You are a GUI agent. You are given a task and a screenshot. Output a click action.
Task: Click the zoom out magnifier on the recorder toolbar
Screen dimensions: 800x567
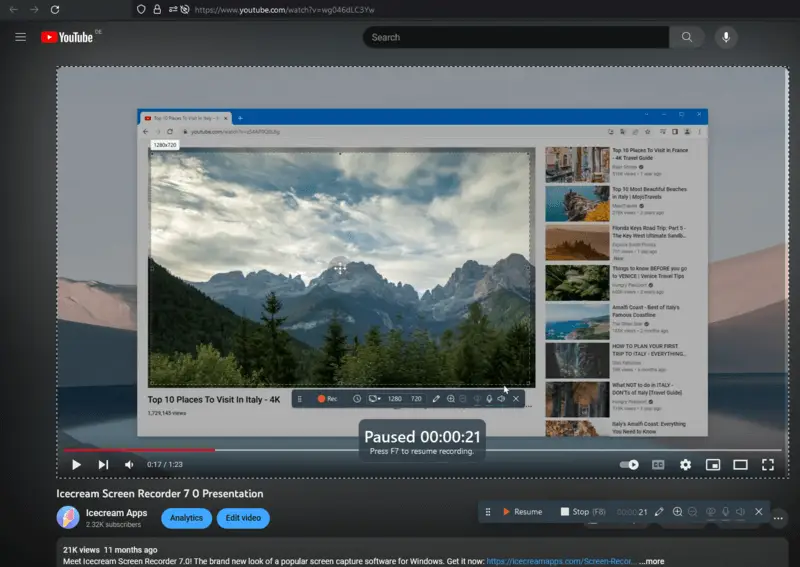(692, 512)
